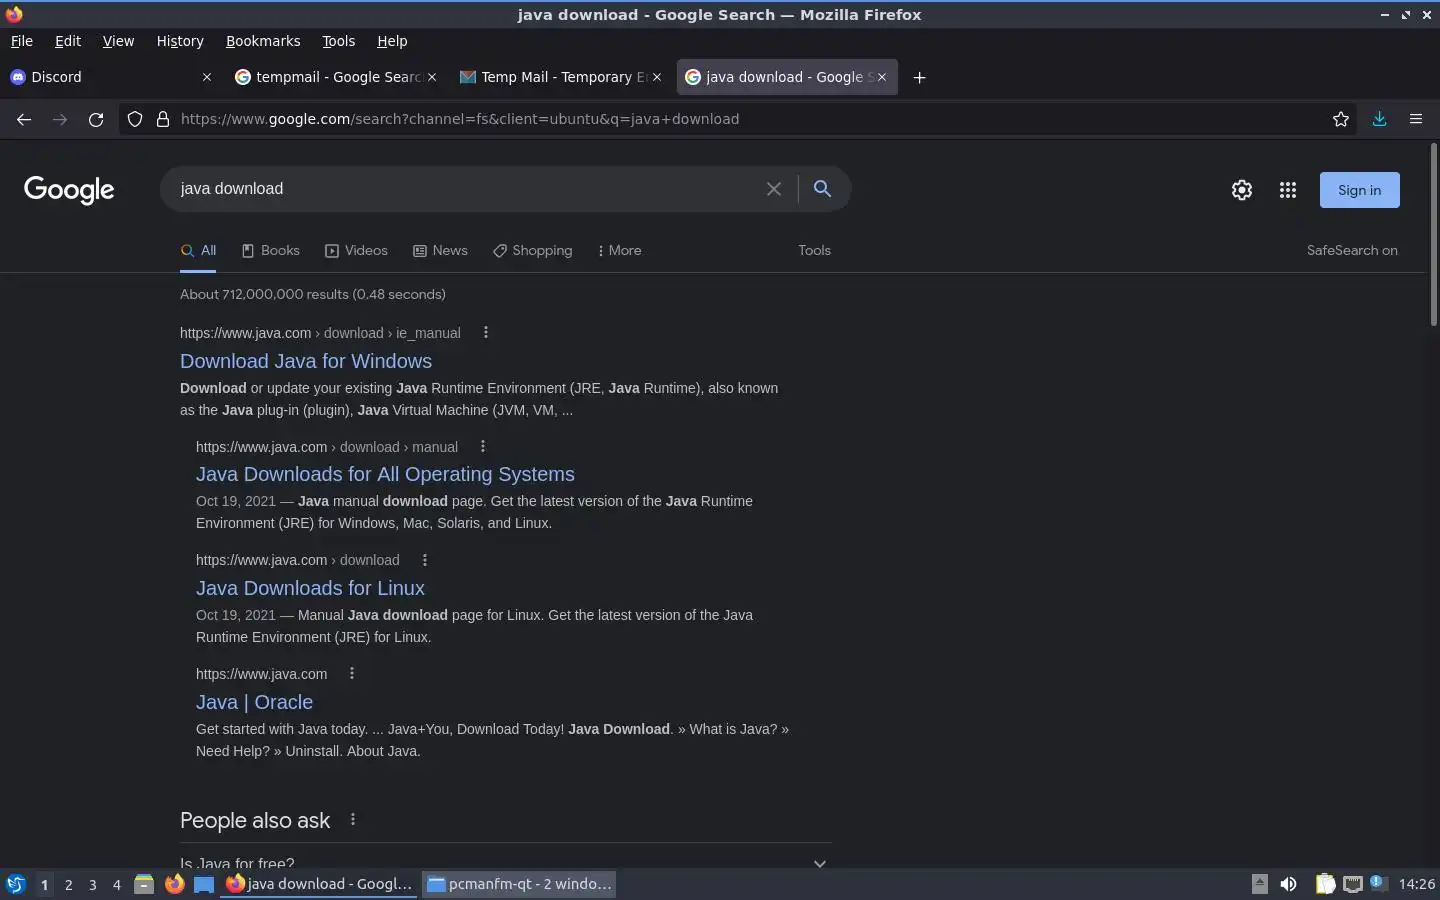This screenshot has height=900, width=1440.
Task: Open Java Downloads for All Operating Systems
Action: coord(385,474)
